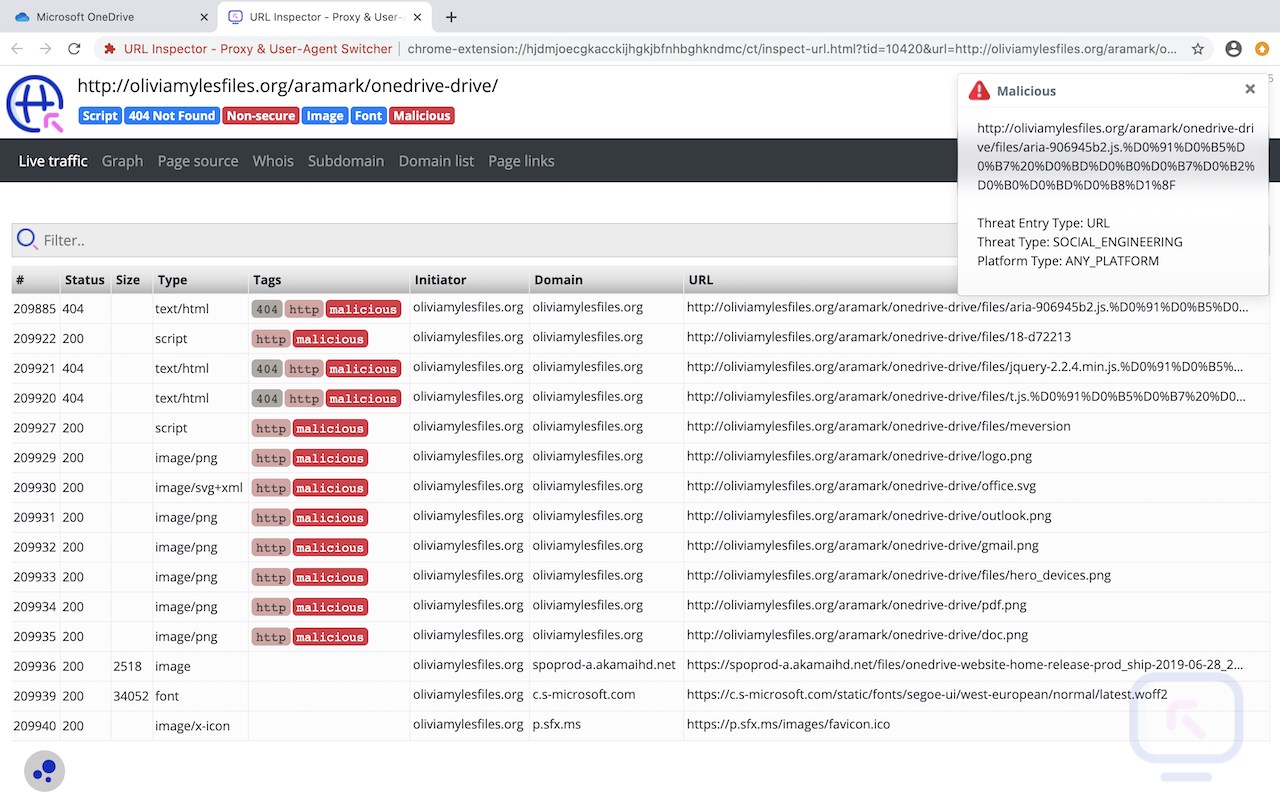Click the magnifier icon in the filter bar
1280x800 pixels.
pyautogui.click(x=27, y=239)
